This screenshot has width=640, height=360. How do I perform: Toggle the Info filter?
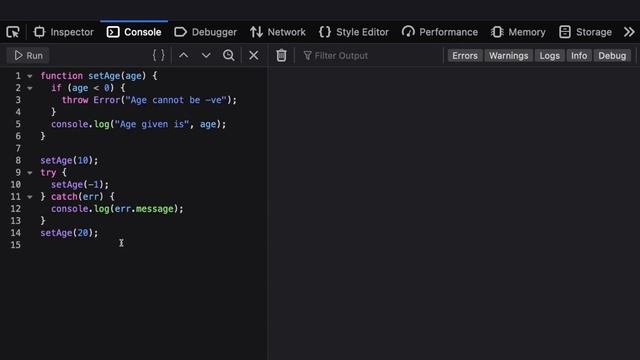[x=579, y=56]
